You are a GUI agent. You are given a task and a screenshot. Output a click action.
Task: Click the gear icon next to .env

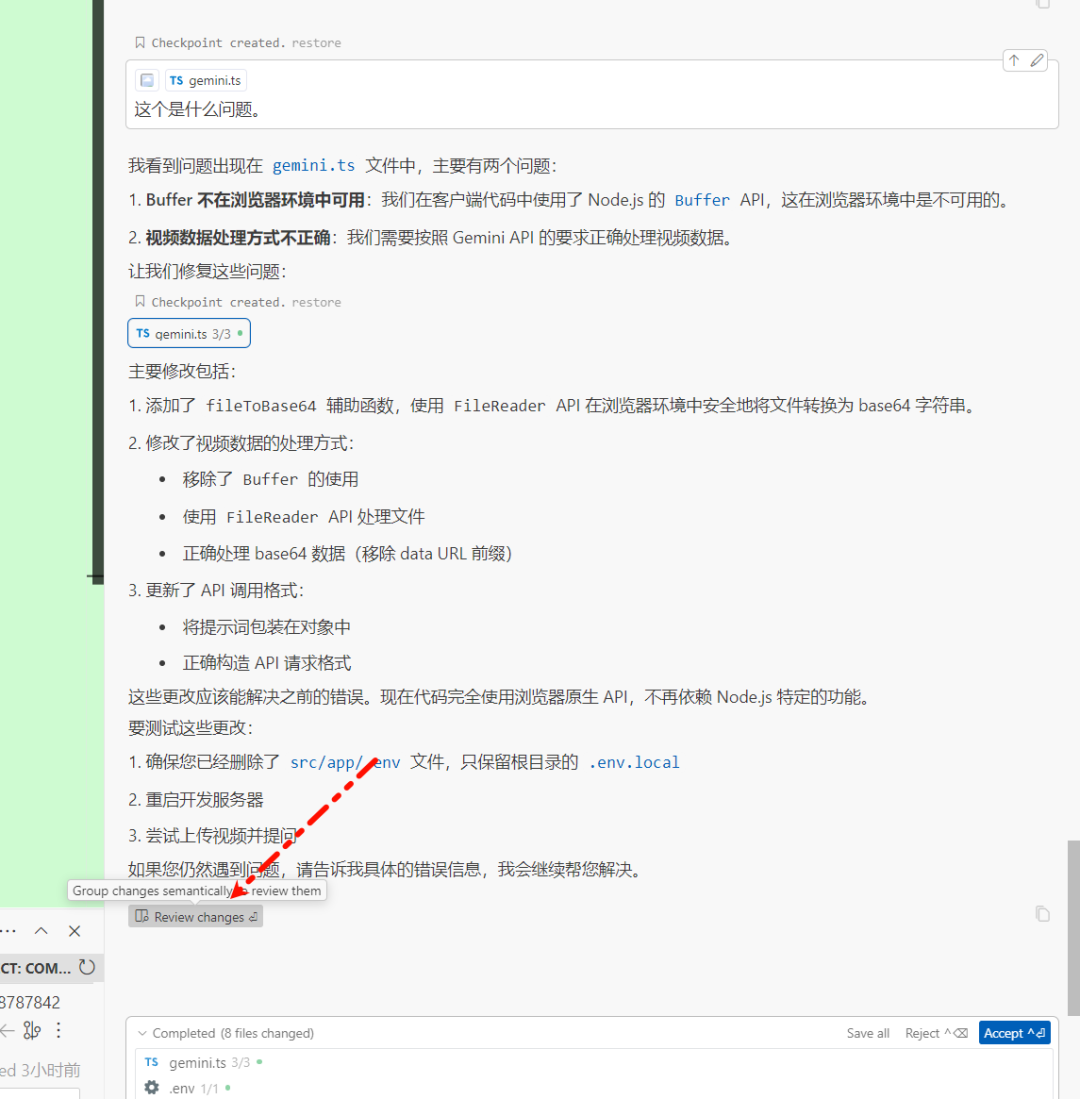tap(151, 1088)
